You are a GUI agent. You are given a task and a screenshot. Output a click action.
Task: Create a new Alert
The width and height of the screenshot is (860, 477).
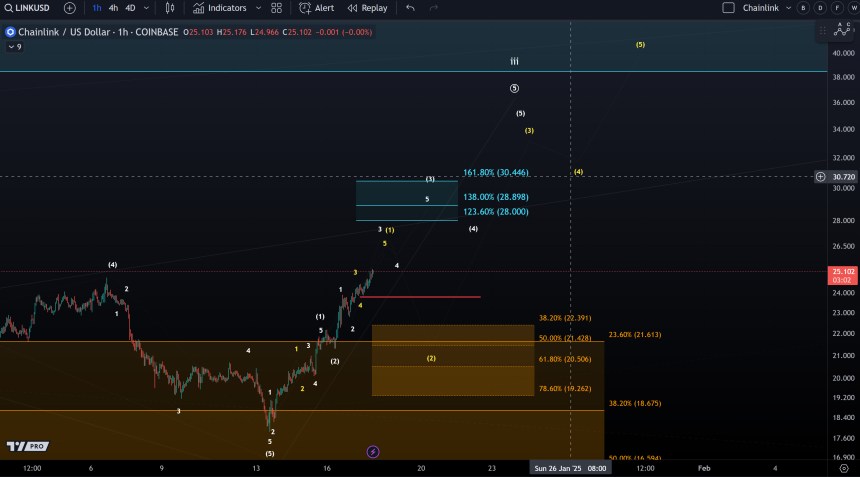317,8
